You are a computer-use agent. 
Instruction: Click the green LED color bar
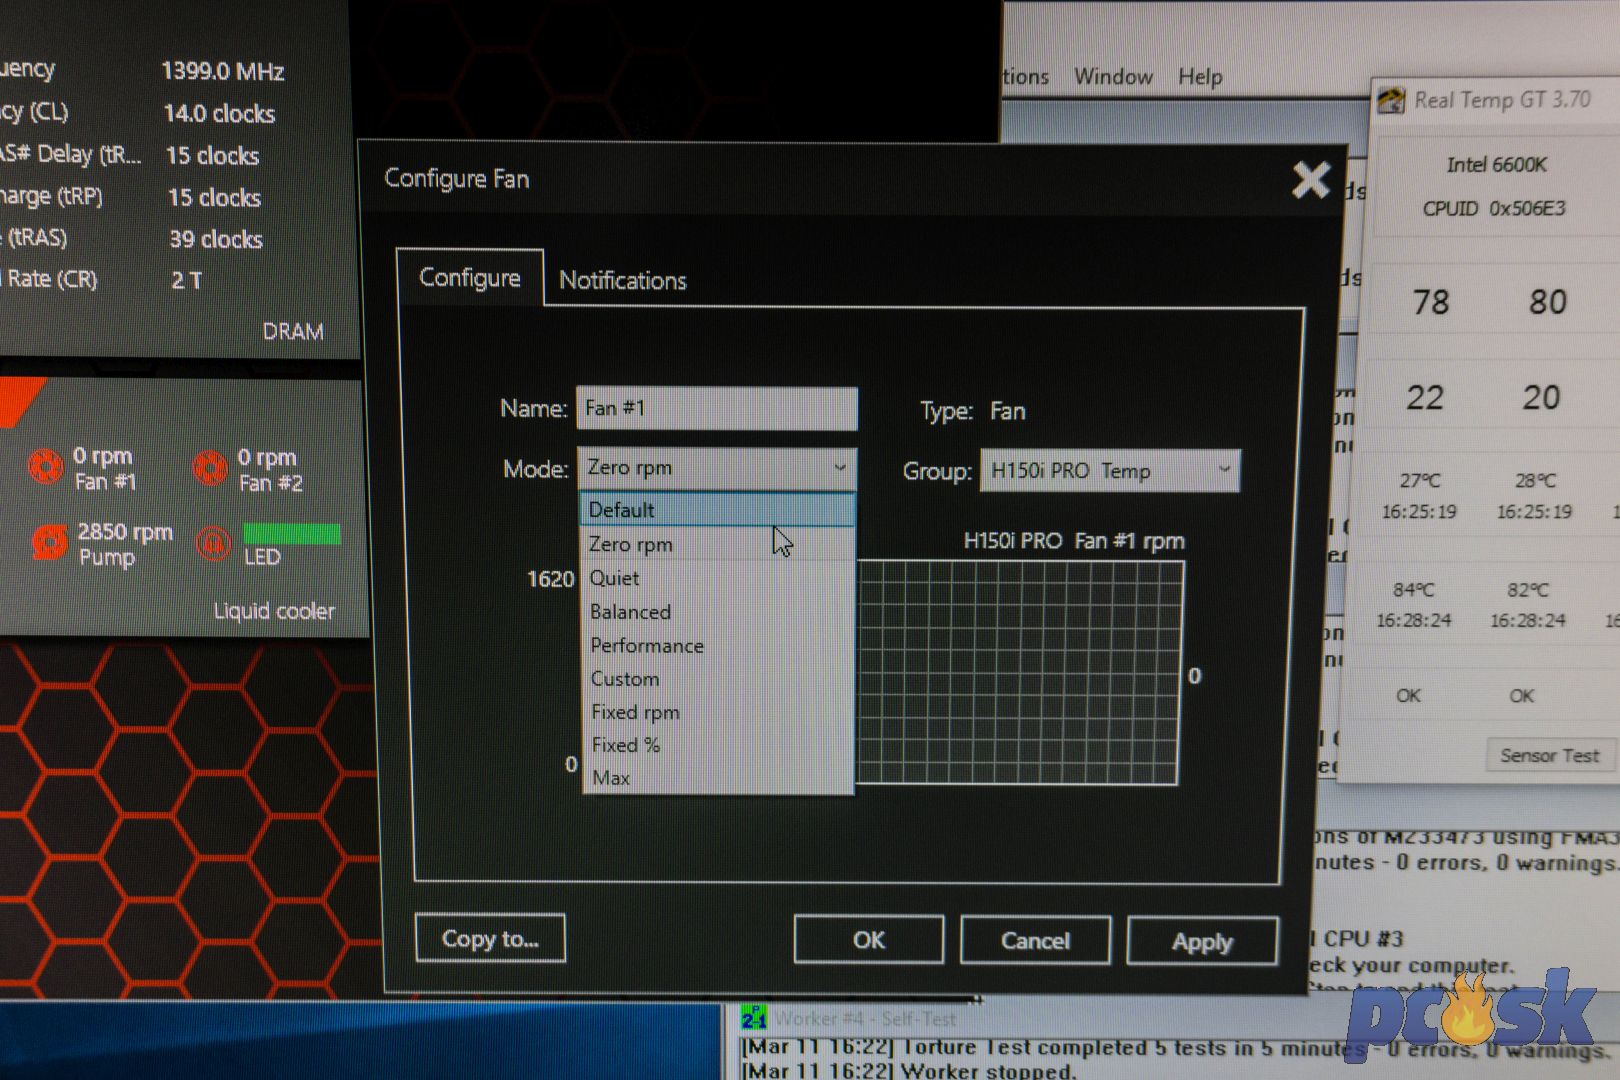pos(292,534)
